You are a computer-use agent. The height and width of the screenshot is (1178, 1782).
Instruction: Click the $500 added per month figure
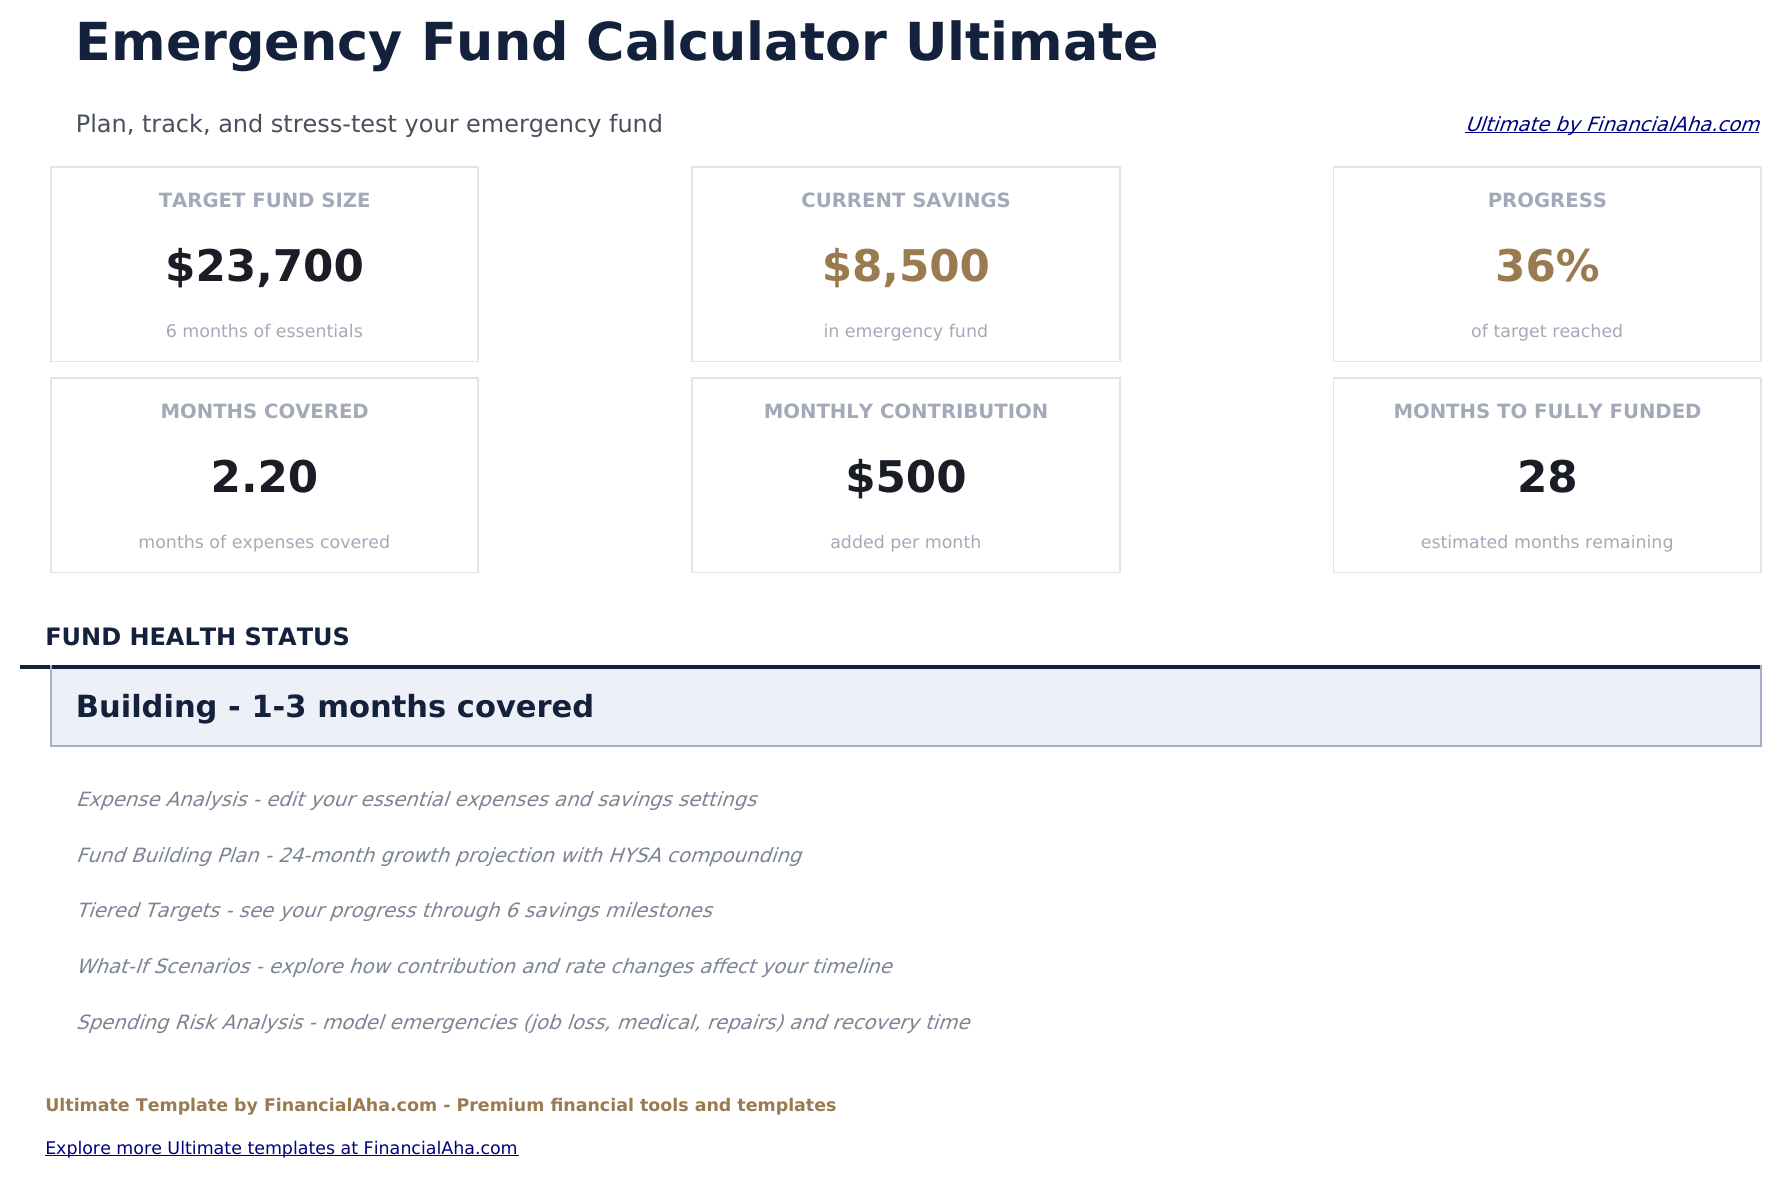coord(905,476)
